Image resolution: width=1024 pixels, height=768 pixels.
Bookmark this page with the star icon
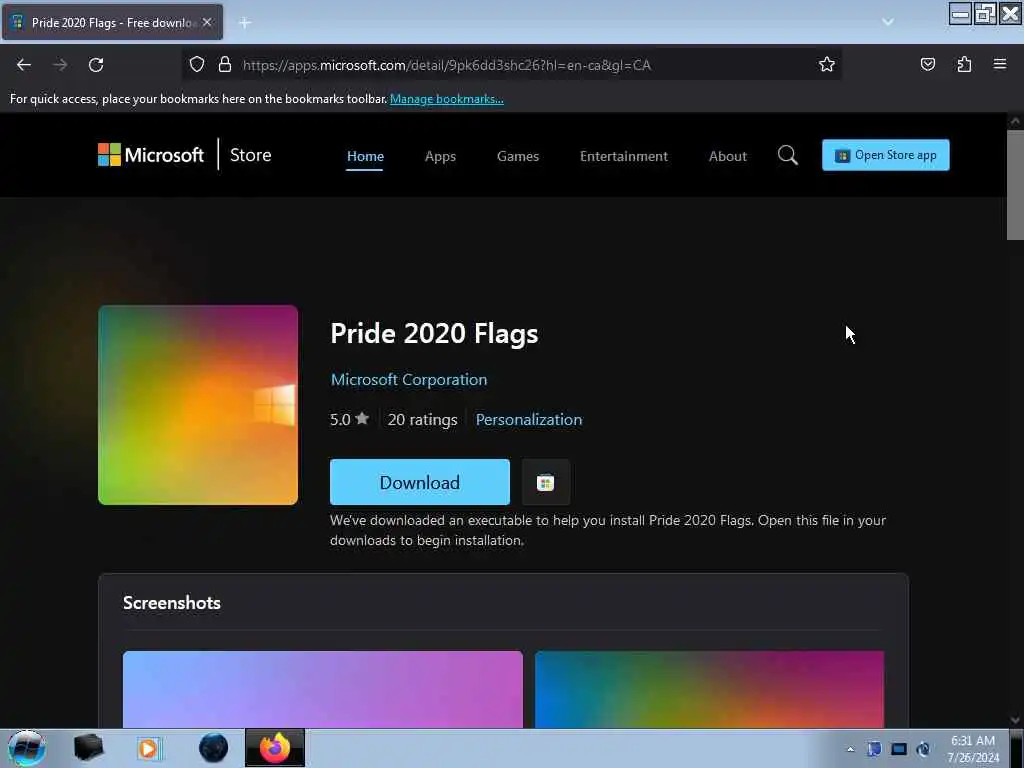pos(827,64)
